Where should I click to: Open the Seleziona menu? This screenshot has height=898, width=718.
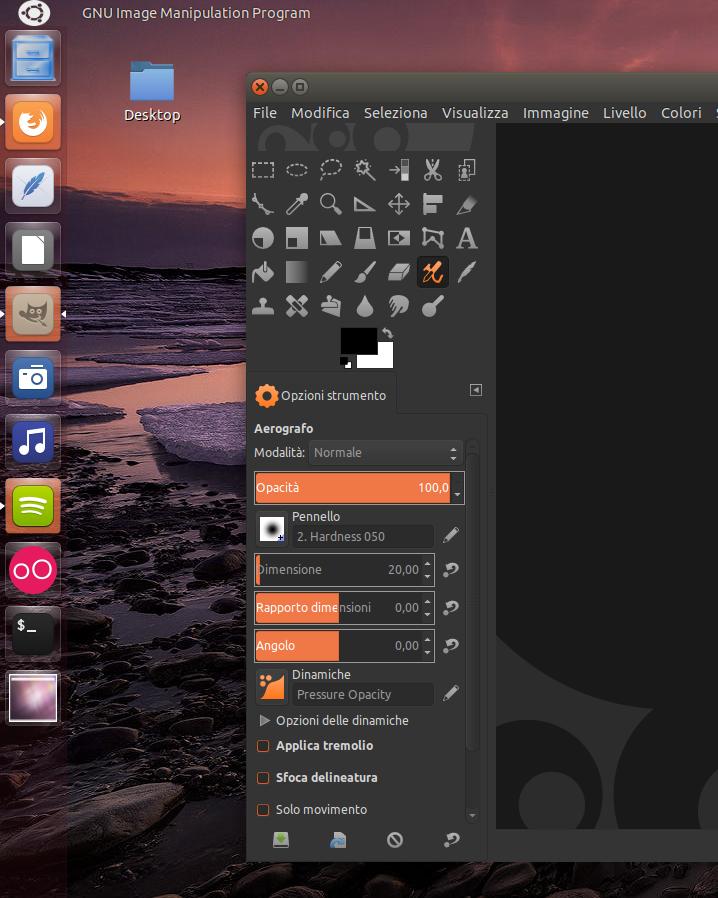pos(396,113)
